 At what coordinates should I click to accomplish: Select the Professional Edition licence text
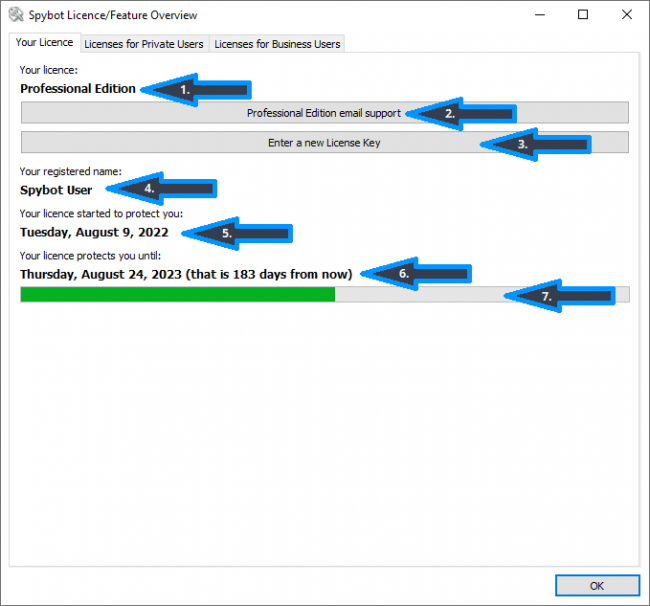(78, 89)
